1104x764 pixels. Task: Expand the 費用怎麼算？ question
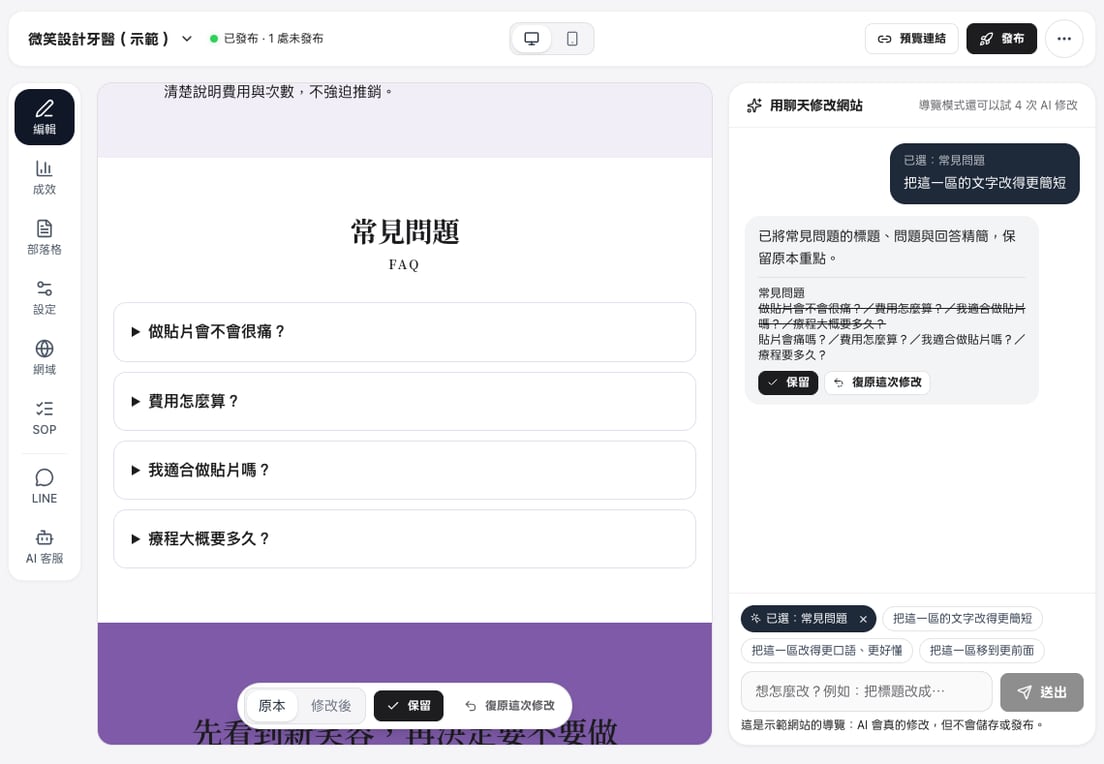click(x=404, y=401)
